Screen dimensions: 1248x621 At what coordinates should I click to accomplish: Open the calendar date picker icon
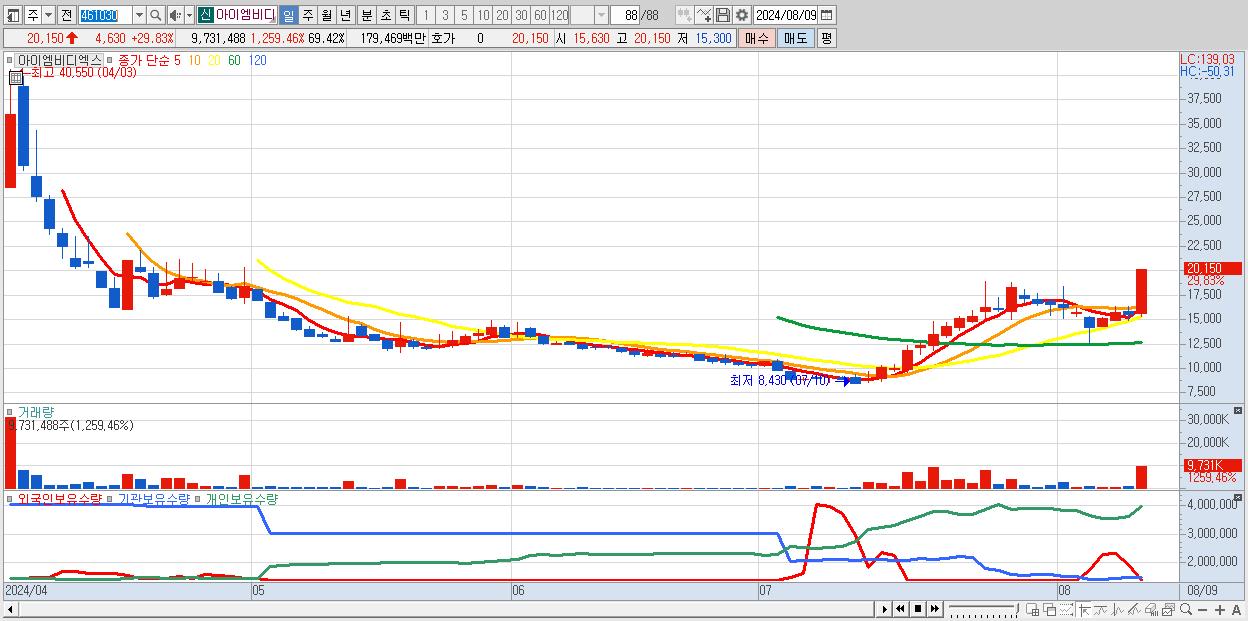click(x=828, y=15)
